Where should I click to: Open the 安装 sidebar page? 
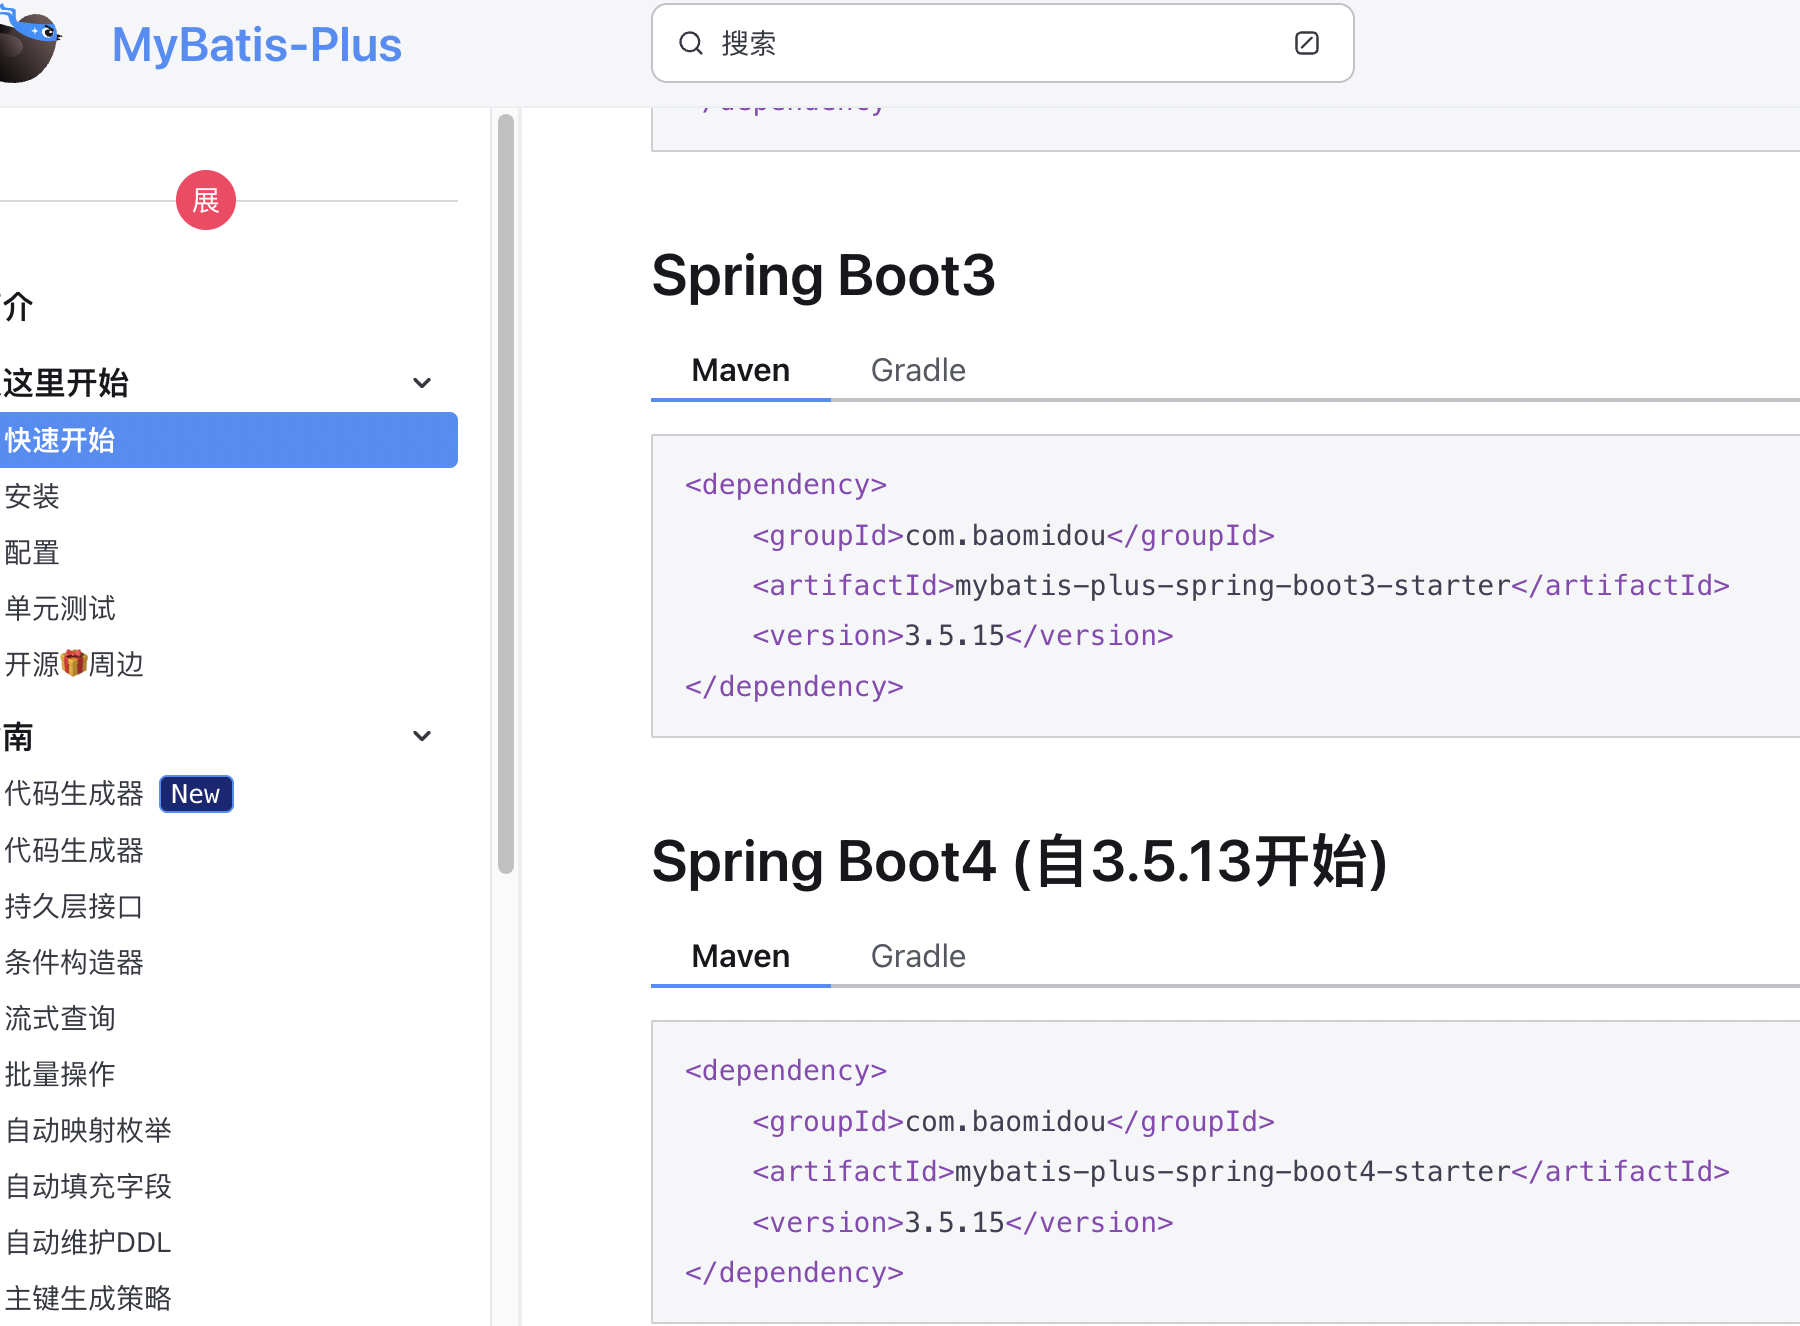tap(32, 496)
